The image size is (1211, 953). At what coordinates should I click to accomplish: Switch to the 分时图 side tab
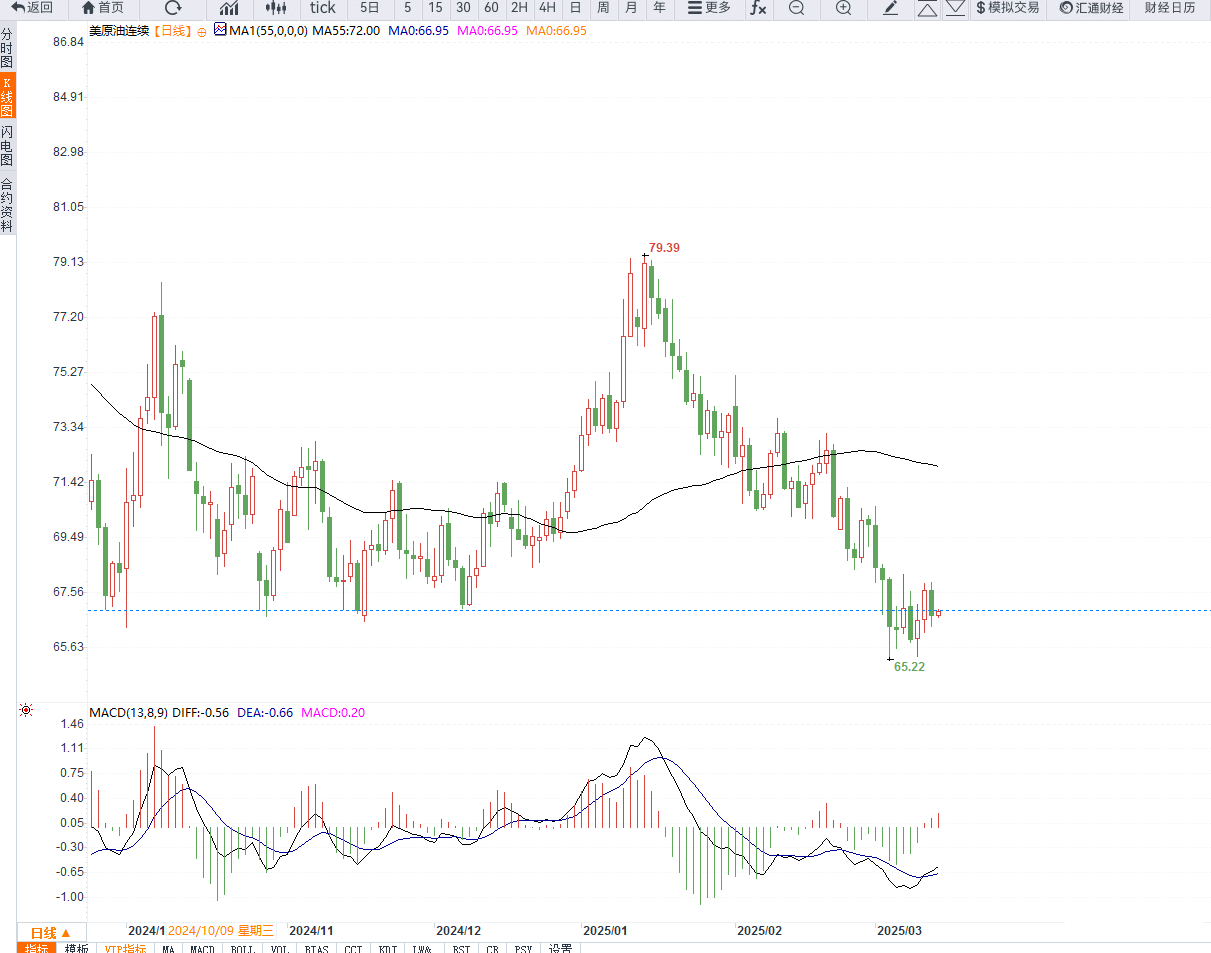tap(7, 48)
